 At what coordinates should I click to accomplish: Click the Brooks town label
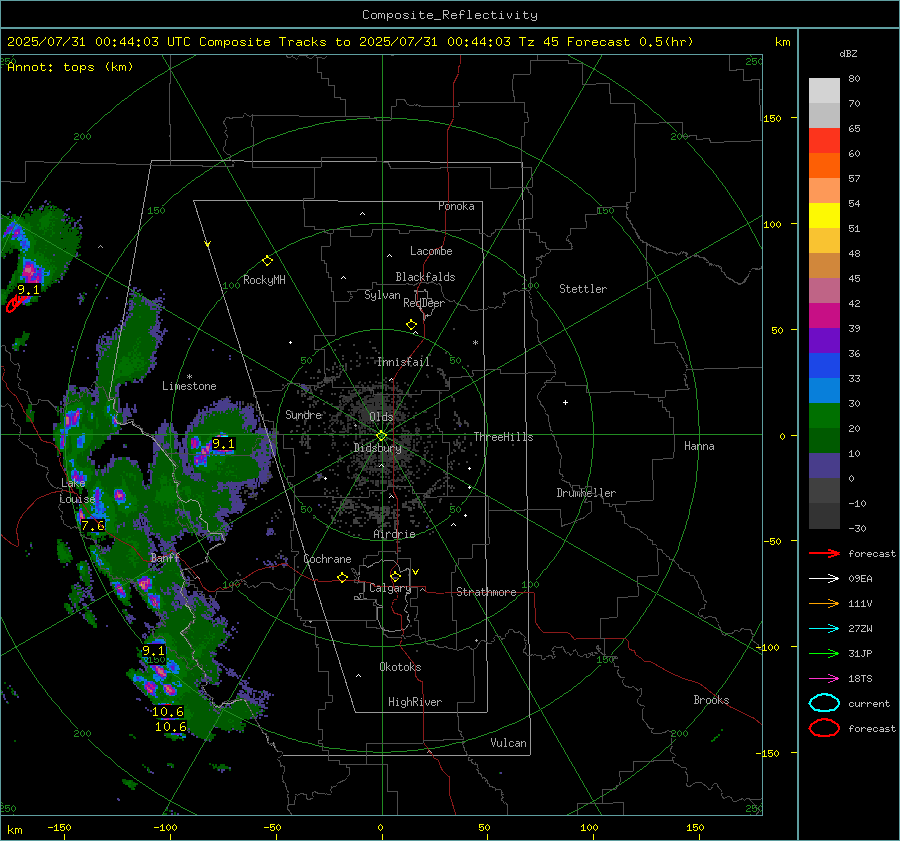click(711, 700)
